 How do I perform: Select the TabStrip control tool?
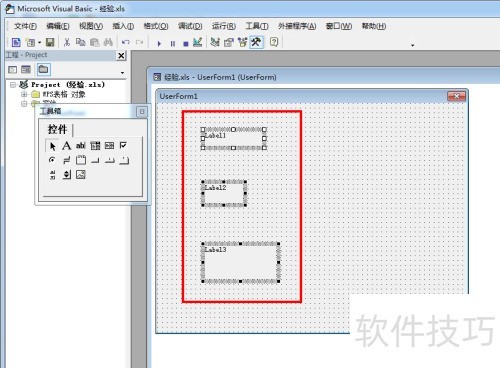point(109,160)
